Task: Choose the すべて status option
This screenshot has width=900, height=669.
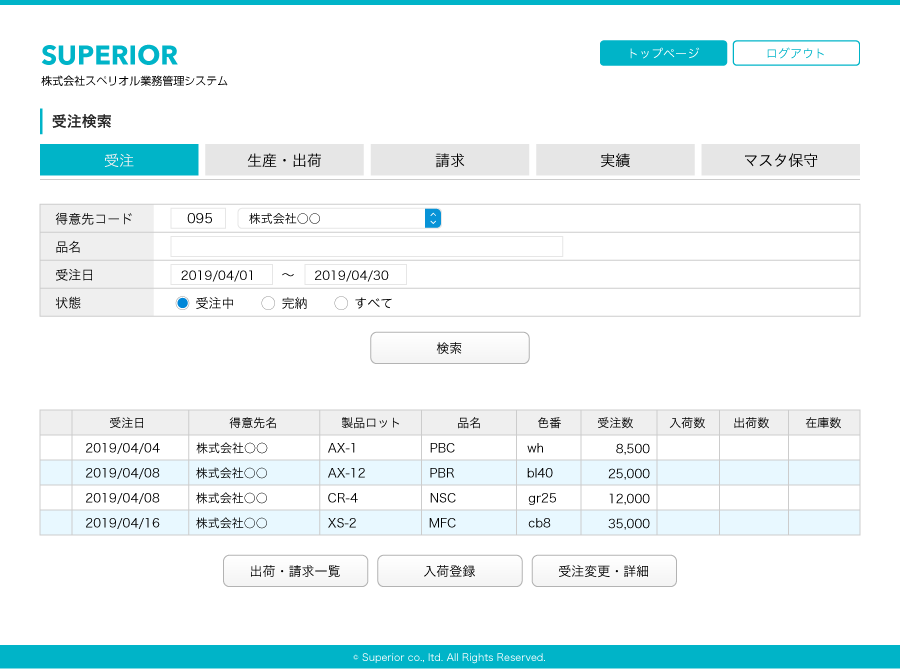Action: pyautogui.click(x=341, y=303)
